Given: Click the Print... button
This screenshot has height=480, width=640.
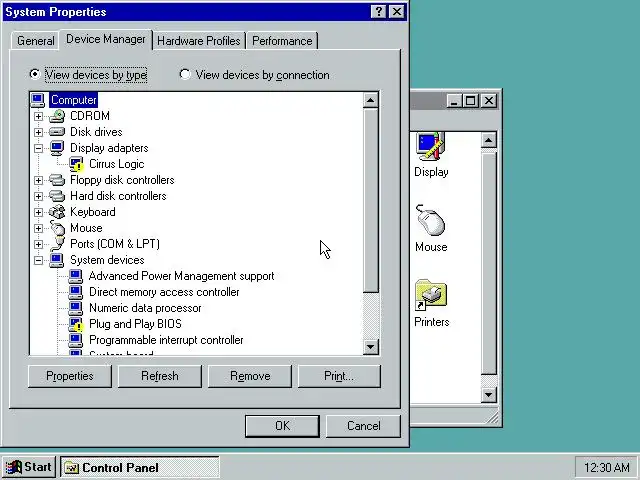Looking at the screenshot, I should (x=339, y=376).
